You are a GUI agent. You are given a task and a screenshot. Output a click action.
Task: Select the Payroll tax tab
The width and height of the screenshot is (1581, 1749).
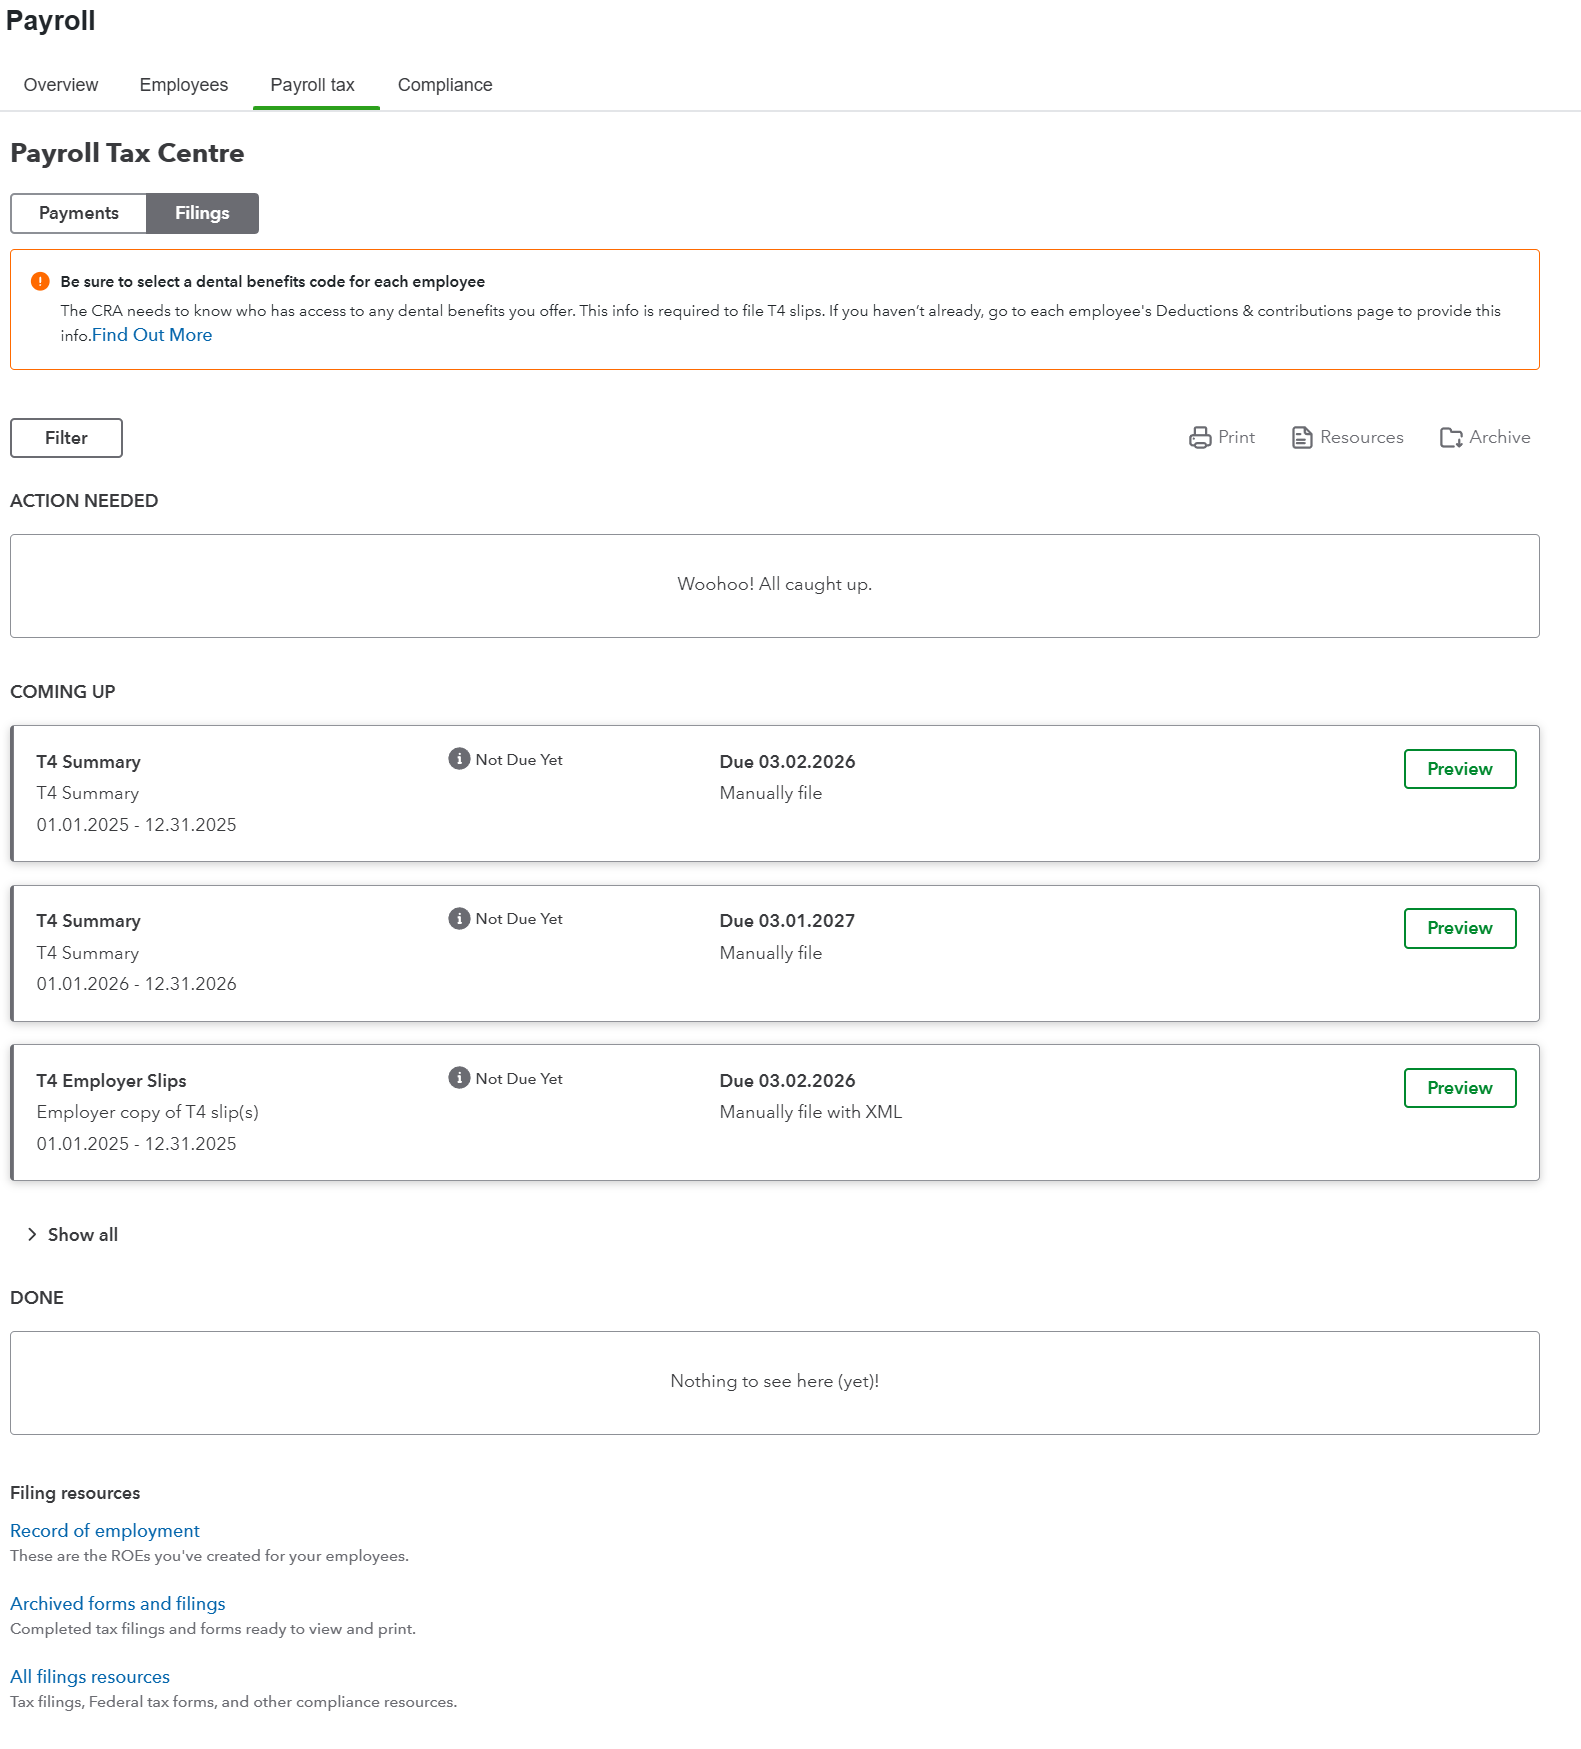click(x=313, y=85)
